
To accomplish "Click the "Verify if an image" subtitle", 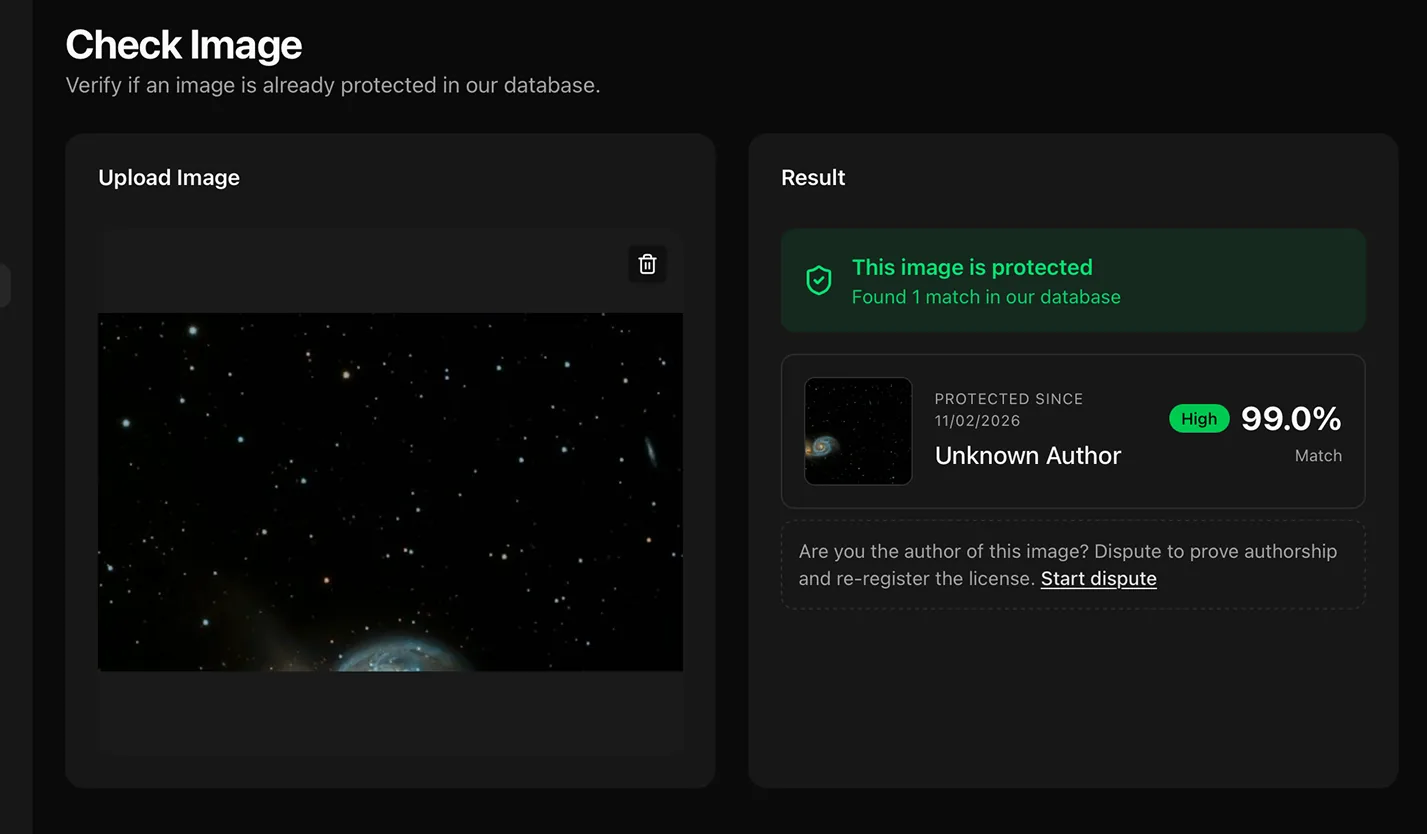I will click(x=333, y=86).
